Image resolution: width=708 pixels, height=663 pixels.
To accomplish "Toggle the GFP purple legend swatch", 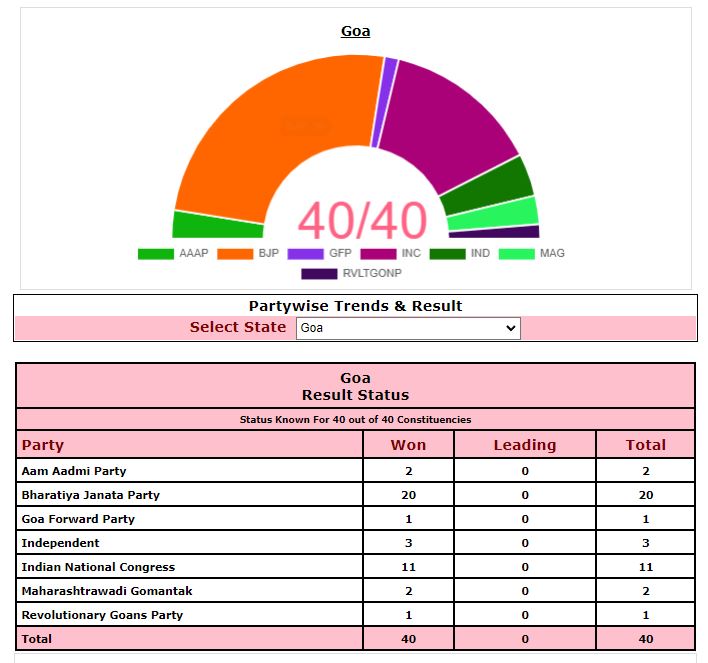I will click(x=306, y=254).
